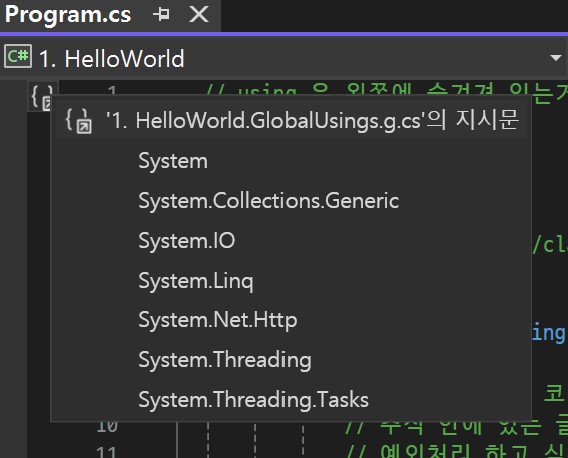Open the 1. HelloWorld project dropdown
Viewport: 568px width, 458px height.
click(x=283, y=58)
